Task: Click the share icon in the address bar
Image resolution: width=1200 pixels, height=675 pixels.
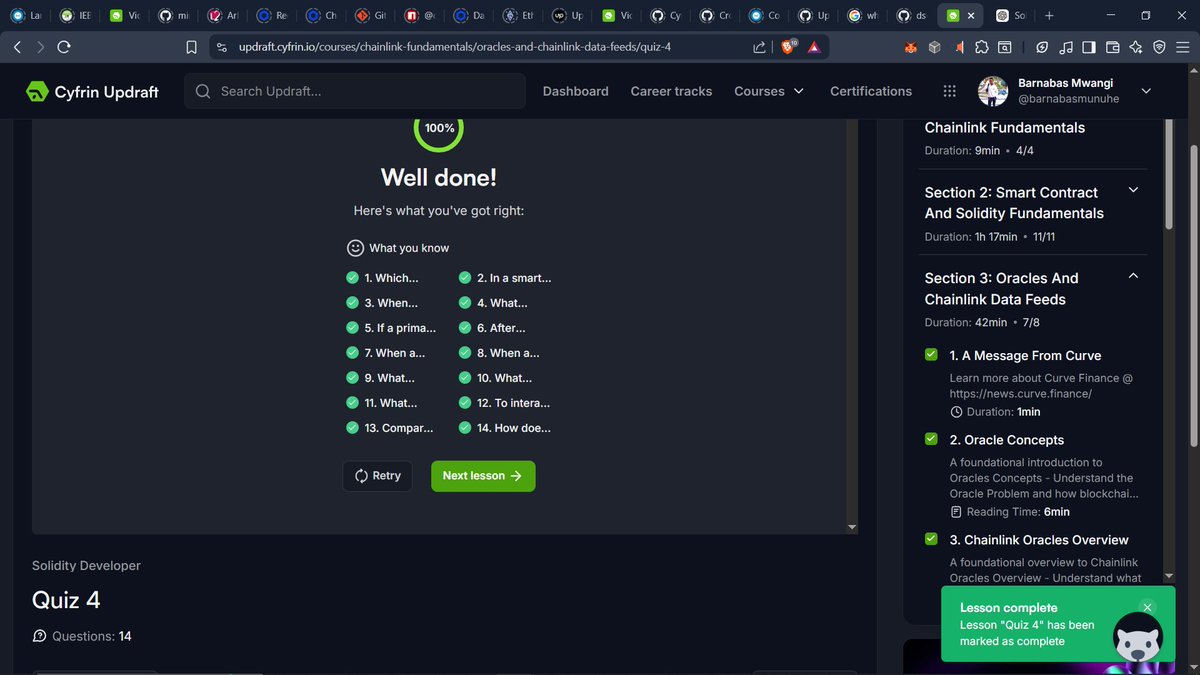Action: pyautogui.click(x=760, y=47)
